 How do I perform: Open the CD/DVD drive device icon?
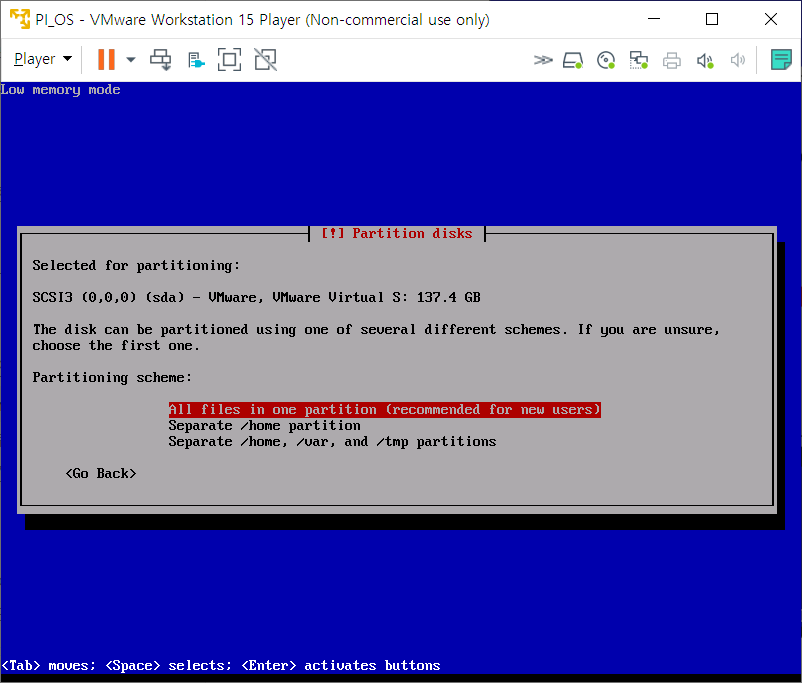coord(605,60)
